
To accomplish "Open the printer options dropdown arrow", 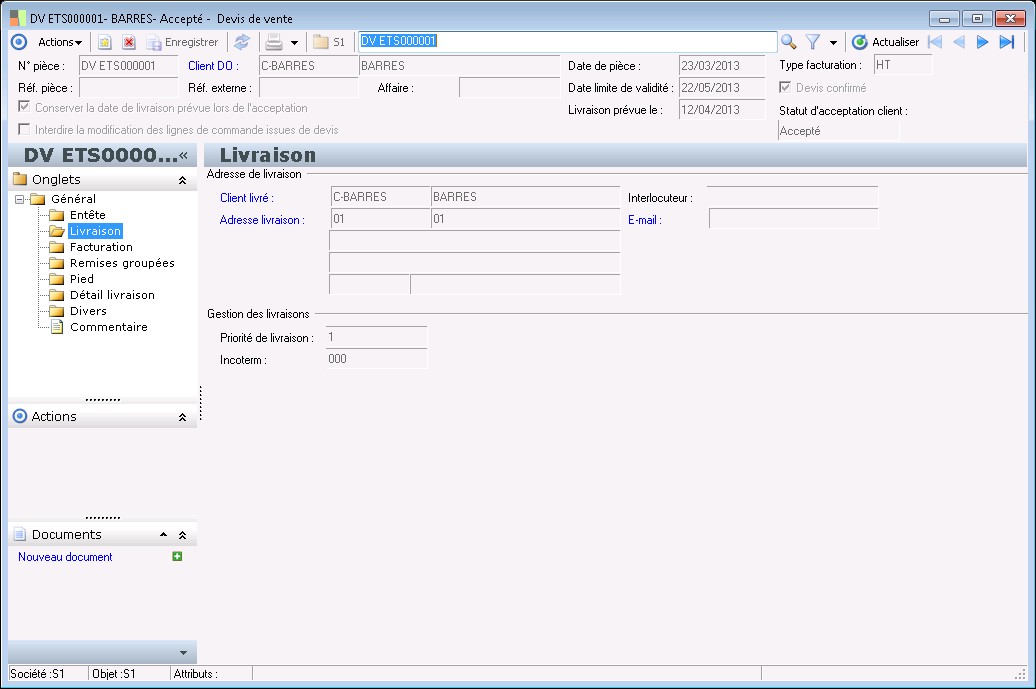I will point(294,43).
